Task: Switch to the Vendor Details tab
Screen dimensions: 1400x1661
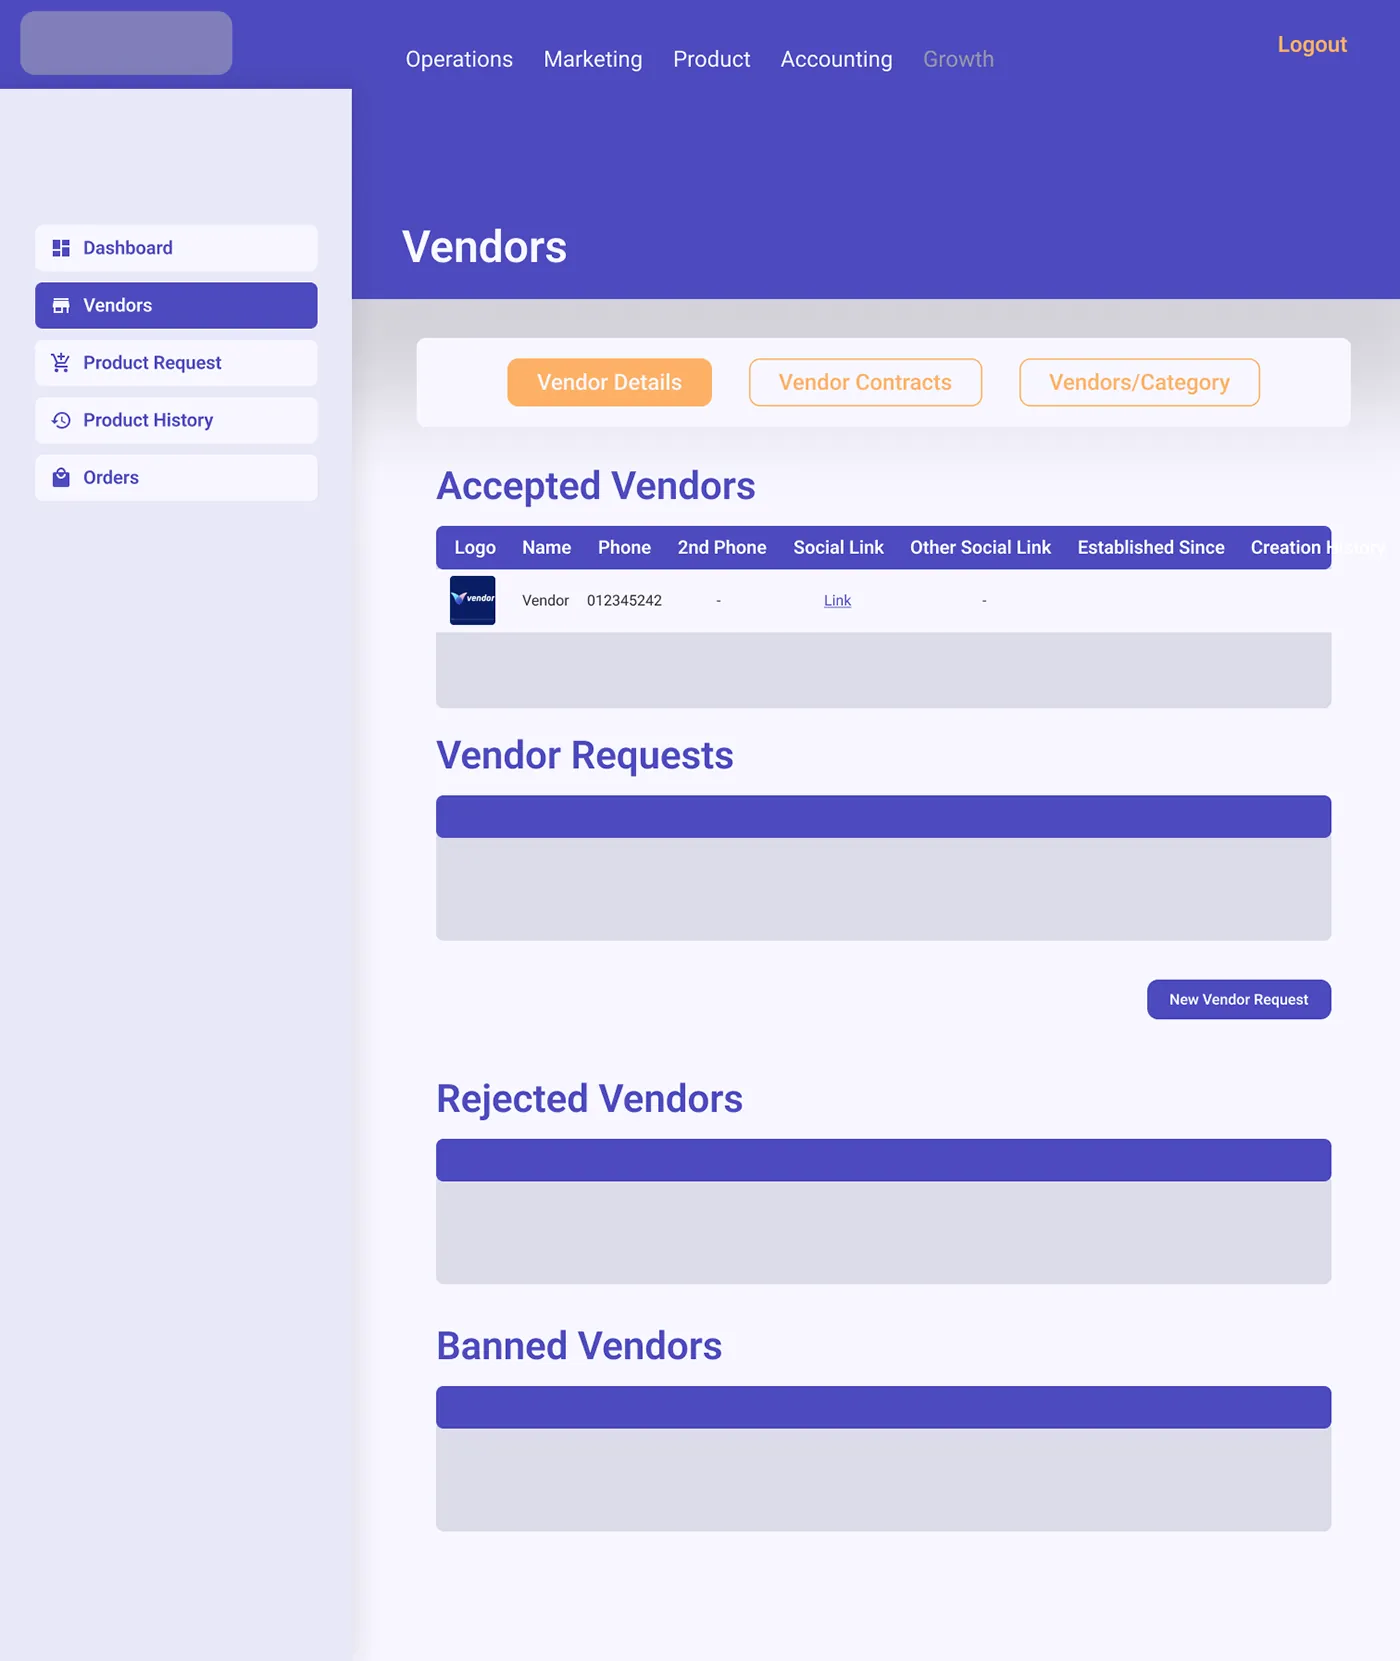Action: [609, 382]
